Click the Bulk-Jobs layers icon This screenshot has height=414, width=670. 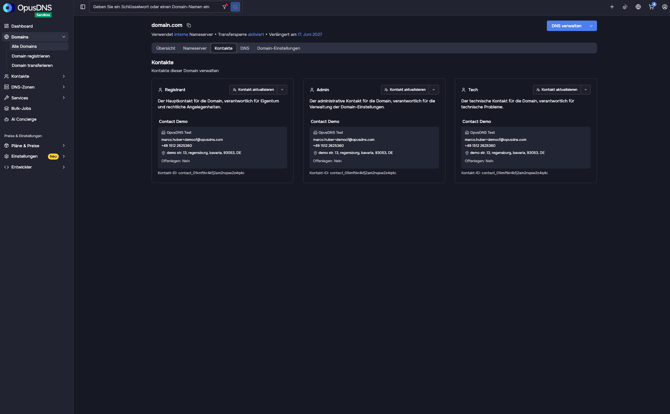tap(6, 109)
